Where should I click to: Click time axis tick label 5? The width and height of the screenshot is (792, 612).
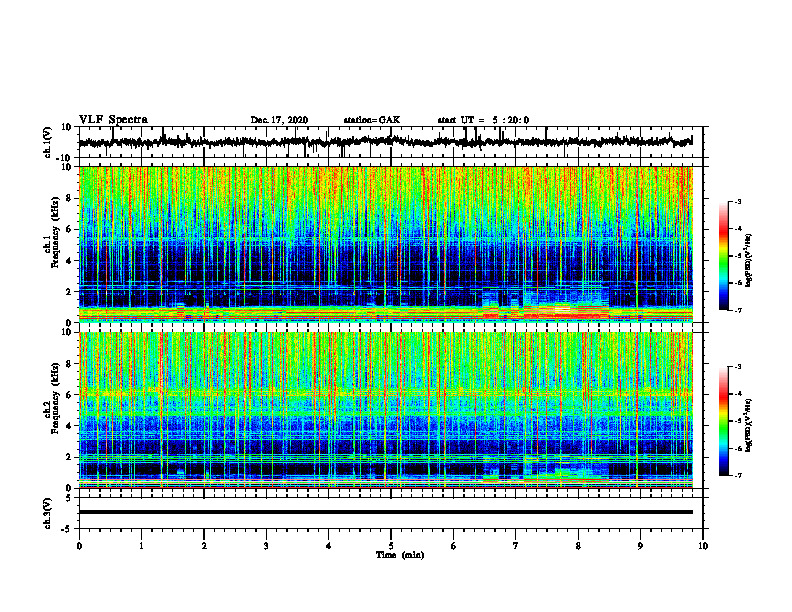point(391,546)
